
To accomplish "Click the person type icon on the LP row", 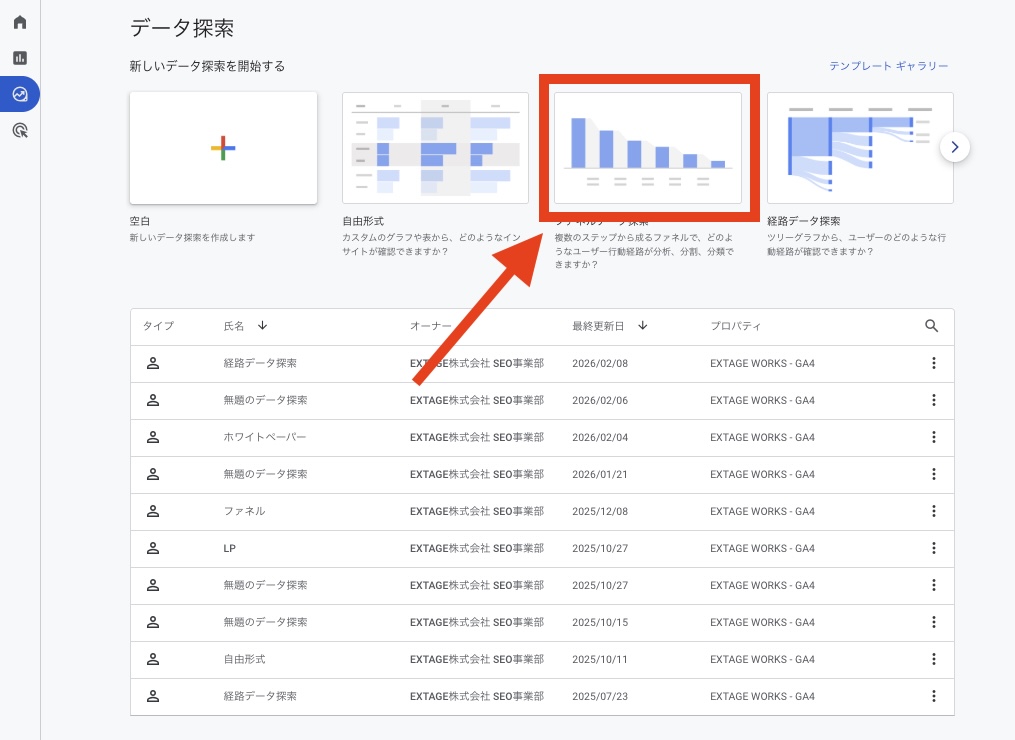I will [153, 548].
